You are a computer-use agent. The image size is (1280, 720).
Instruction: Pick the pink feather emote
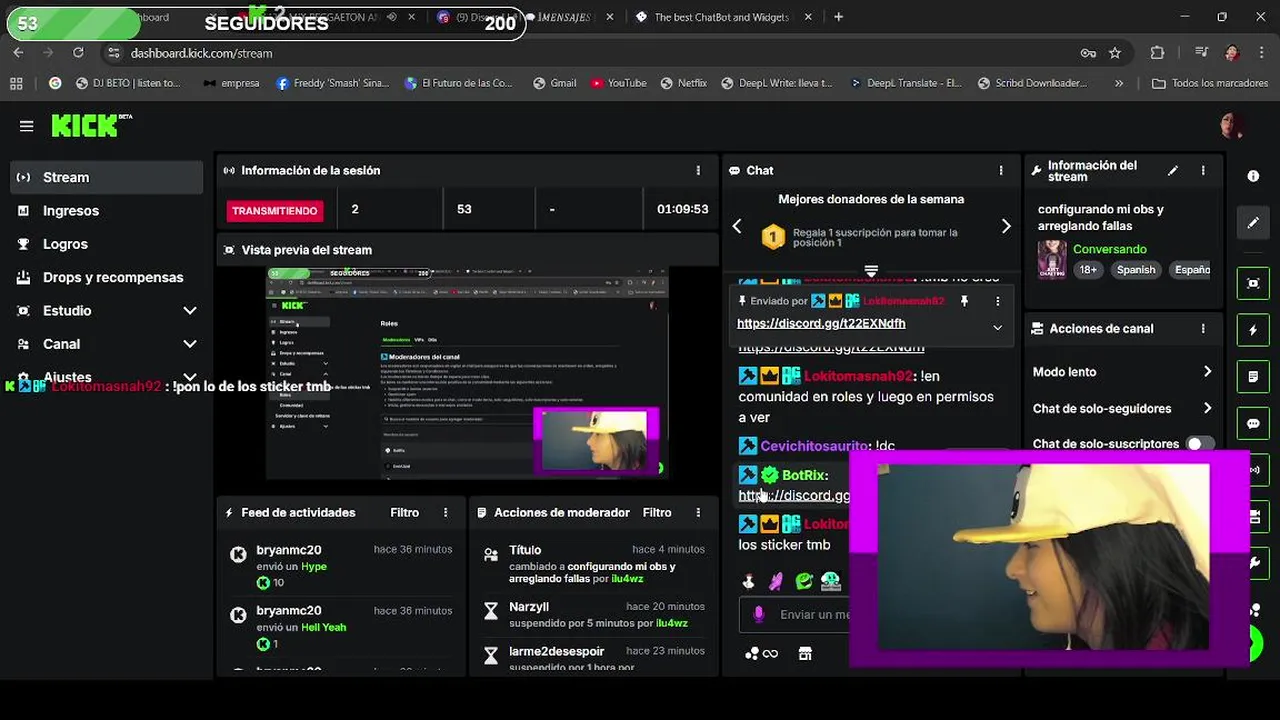pos(776,581)
